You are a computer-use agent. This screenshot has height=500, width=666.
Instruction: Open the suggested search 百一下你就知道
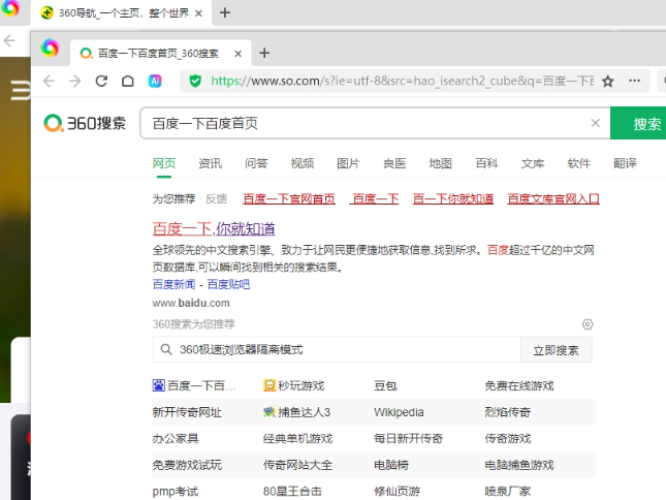(x=453, y=199)
